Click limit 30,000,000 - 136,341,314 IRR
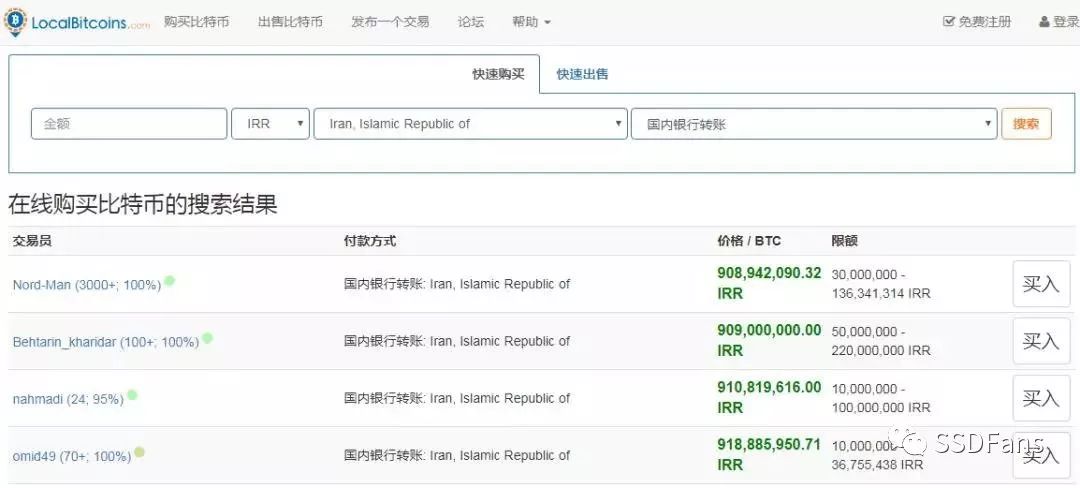1080x488 pixels. coord(881,284)
